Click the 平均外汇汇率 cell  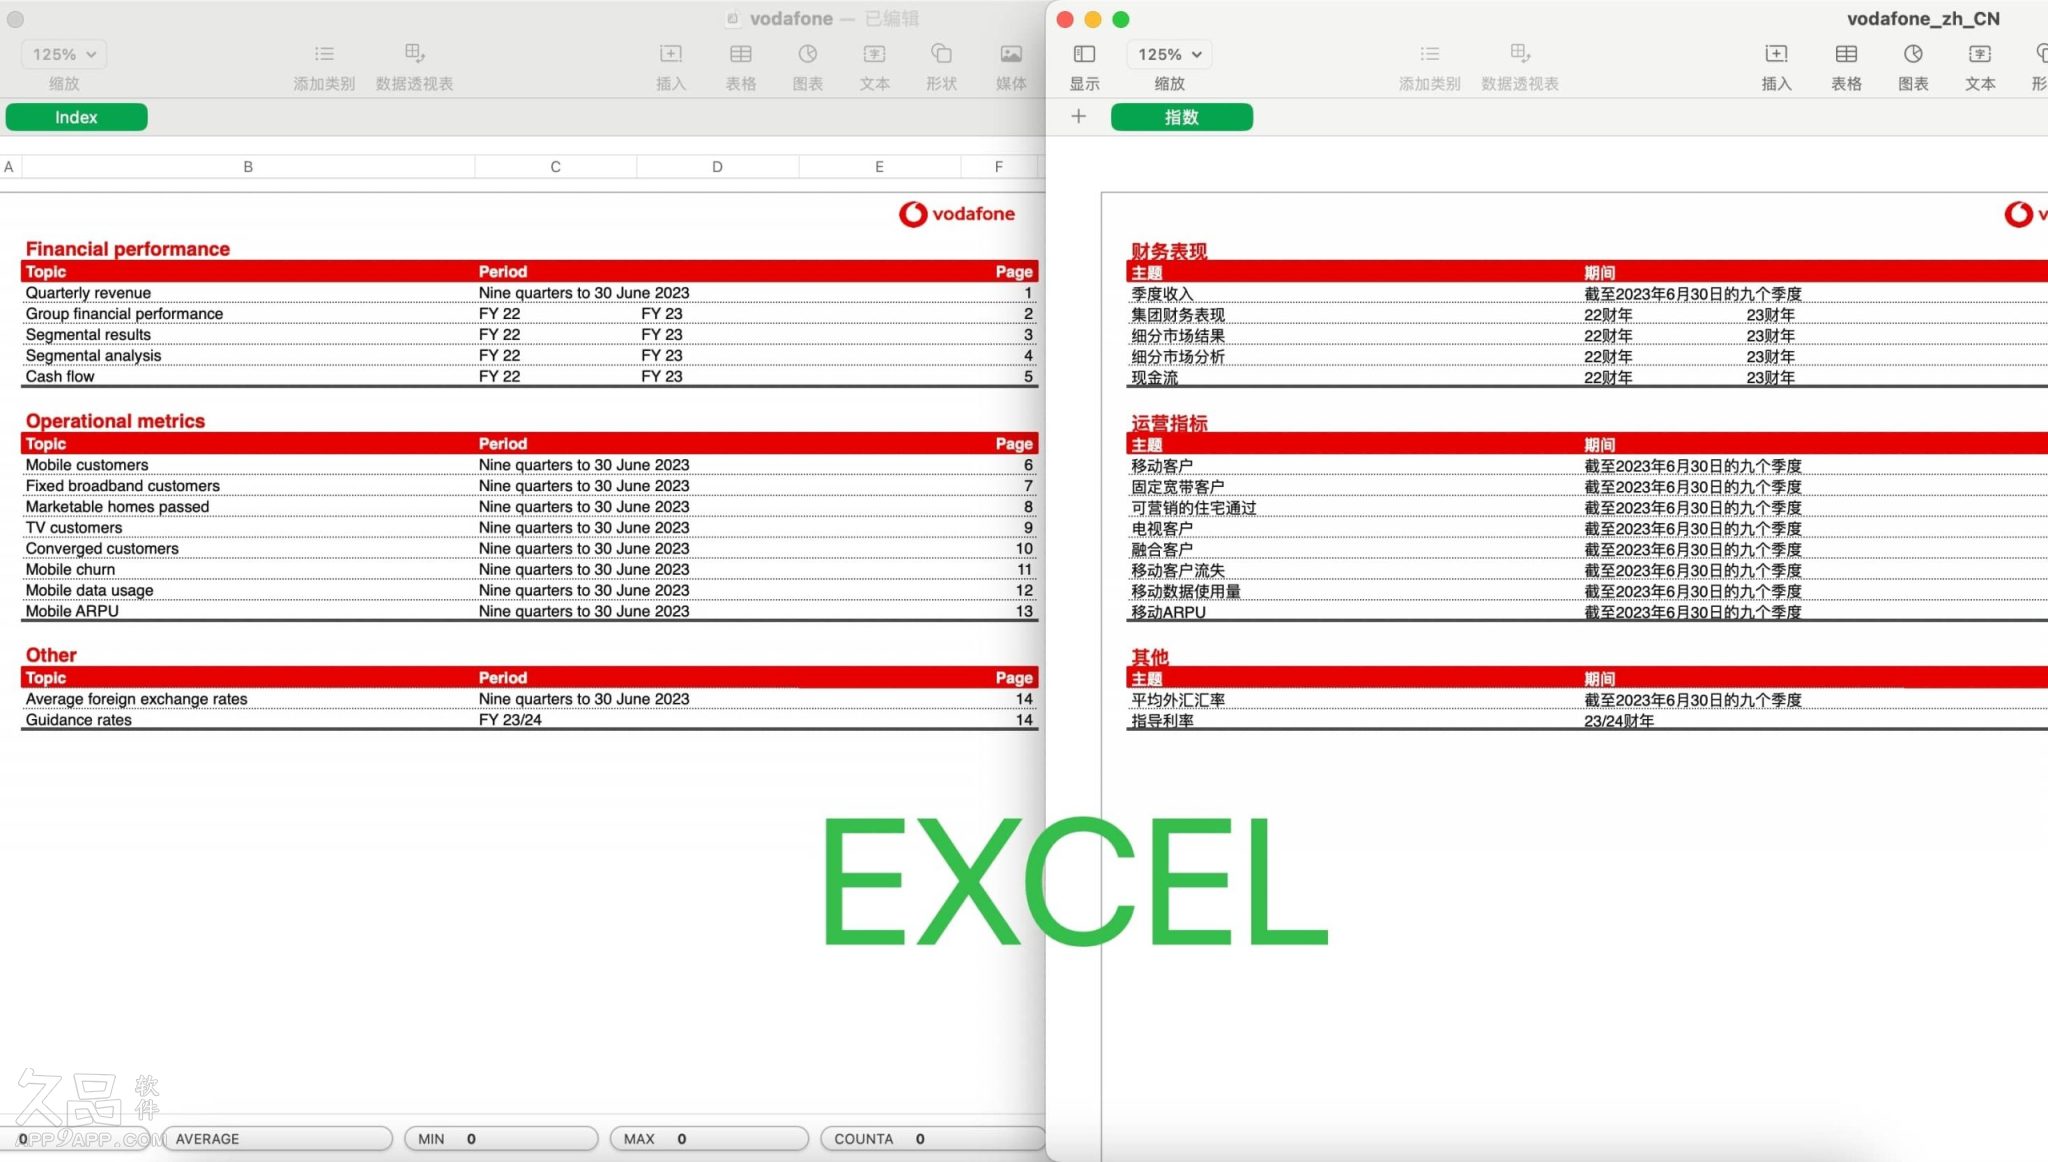click(x=1177, y=700)
